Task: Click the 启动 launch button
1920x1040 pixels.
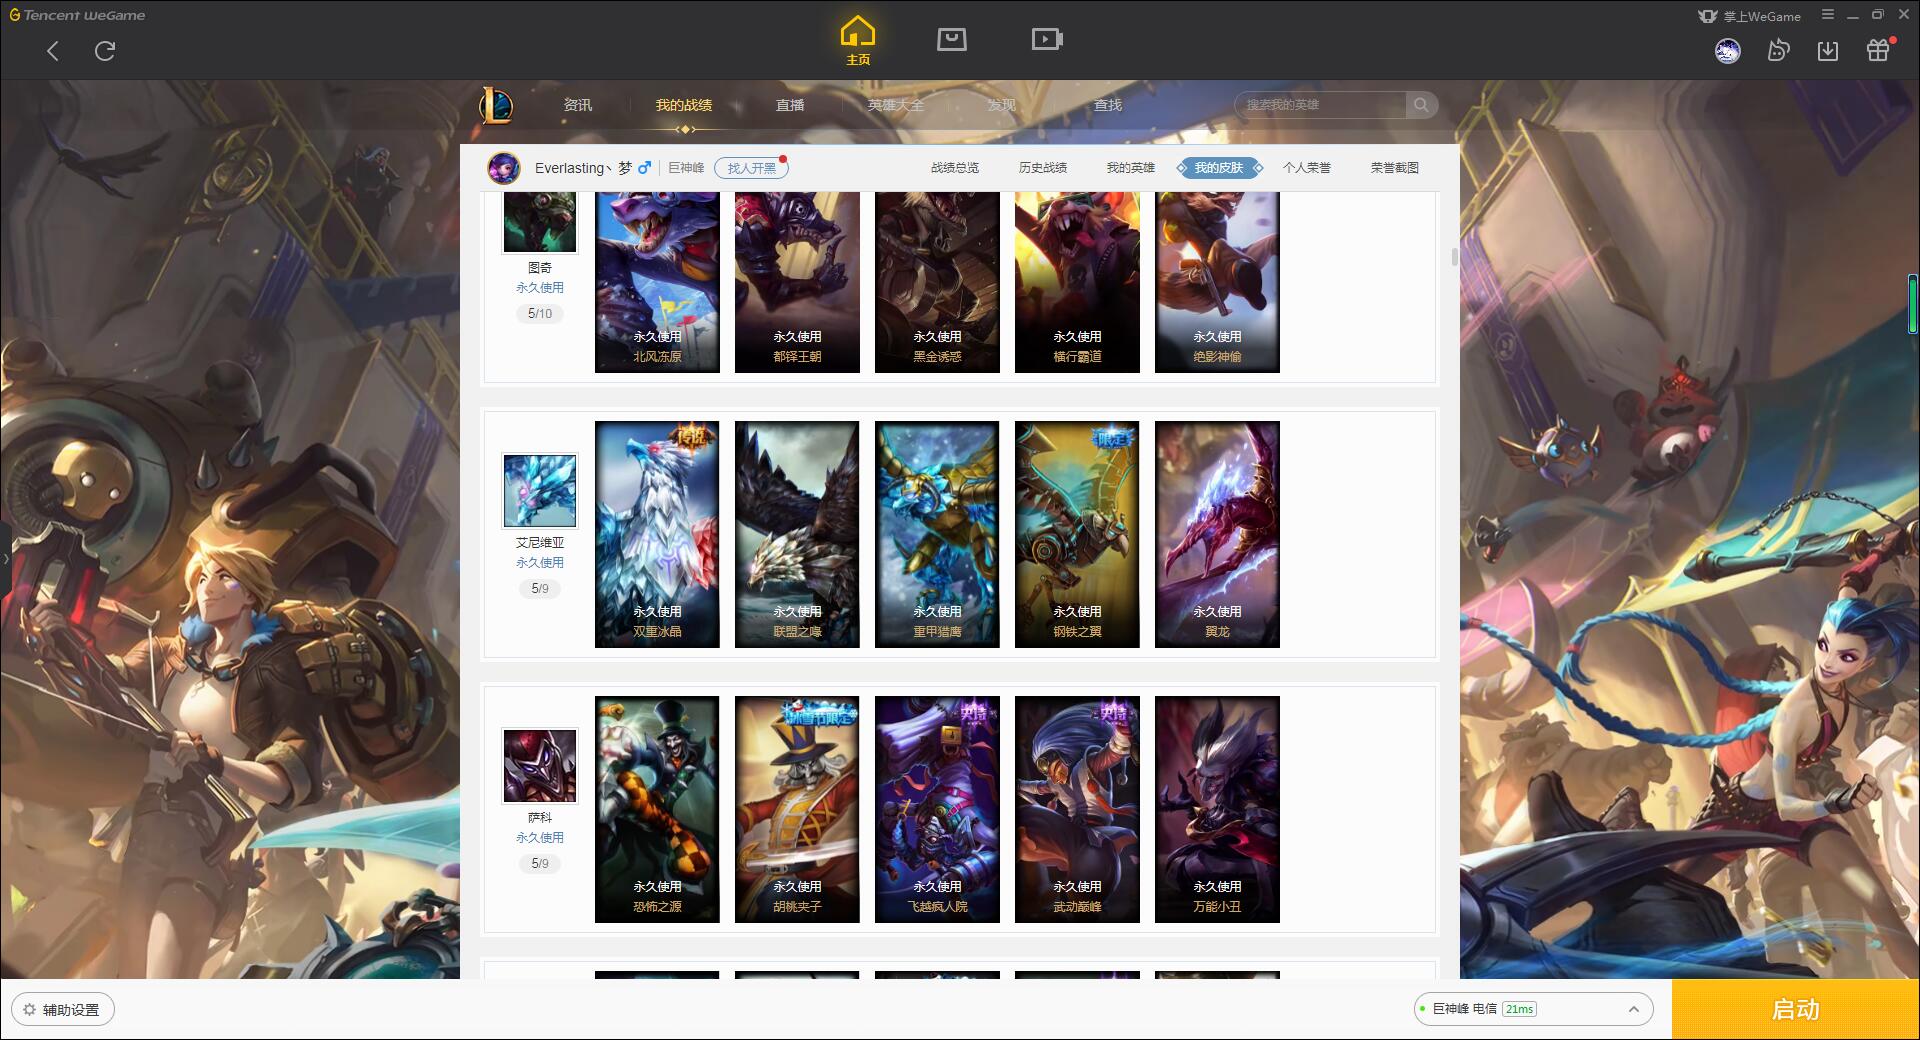Action: [x=1795, y=1010]
